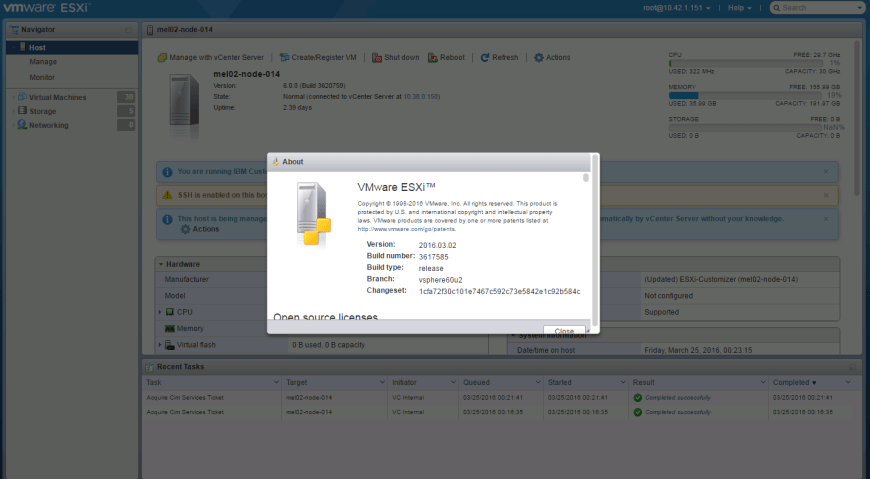The height and width of the screenshot is (479, 870).
Task: Click the host server thumbnail image
Action: [184, 104]
